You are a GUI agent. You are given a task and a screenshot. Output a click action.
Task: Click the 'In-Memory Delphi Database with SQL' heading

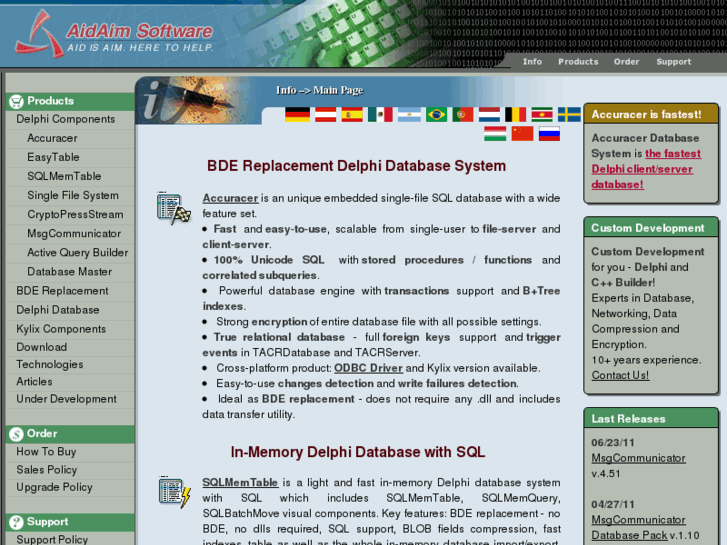coord(357,452)
